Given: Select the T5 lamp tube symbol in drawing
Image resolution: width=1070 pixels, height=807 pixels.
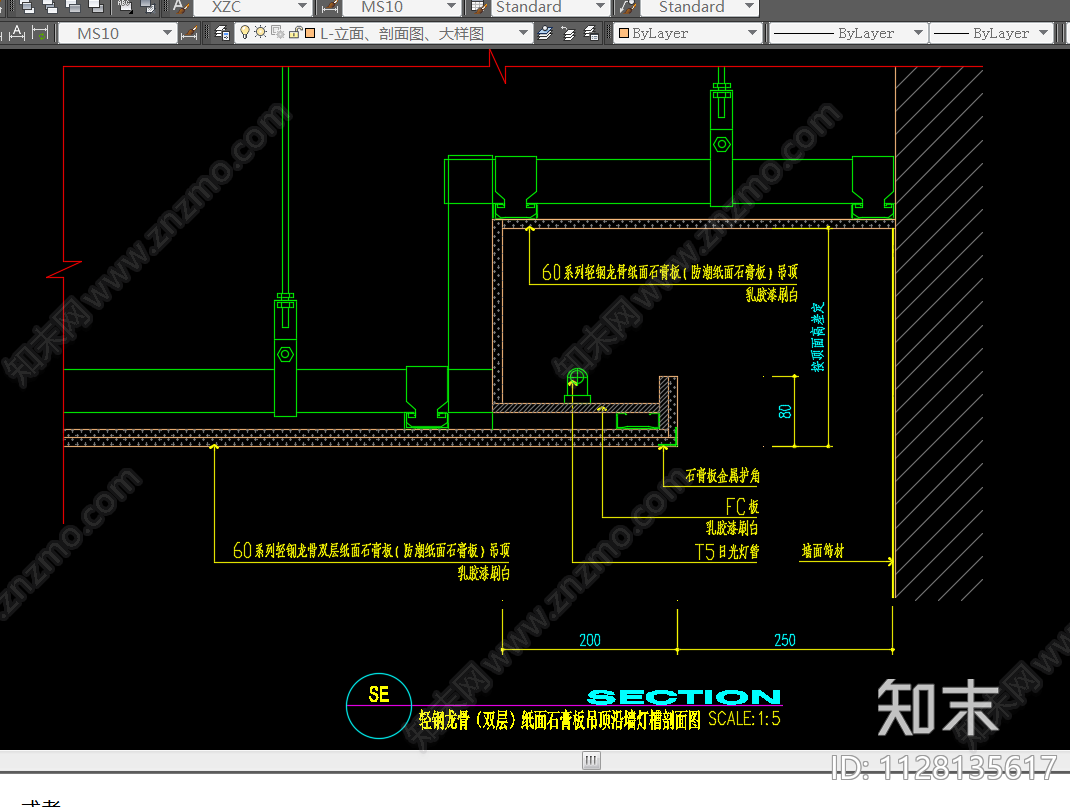Looking at the screenshot, I should (577, 385).
